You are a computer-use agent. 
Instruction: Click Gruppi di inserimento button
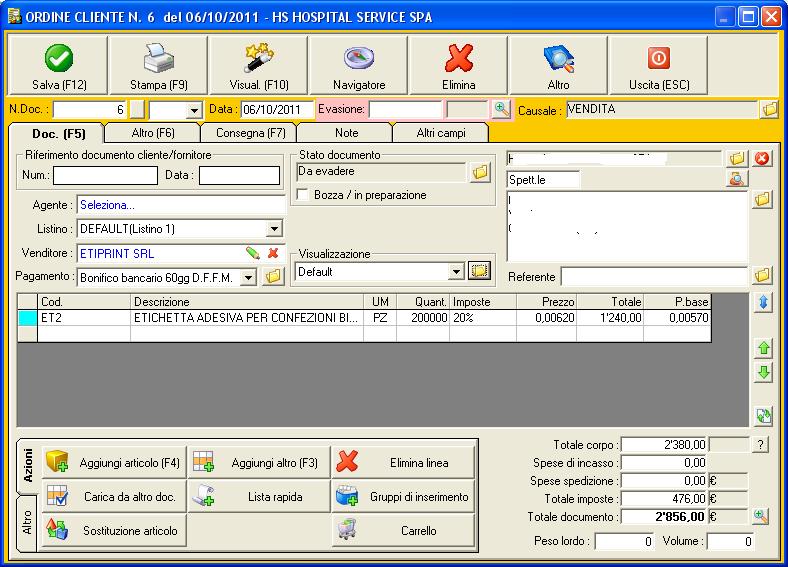[x=403, y=497]
